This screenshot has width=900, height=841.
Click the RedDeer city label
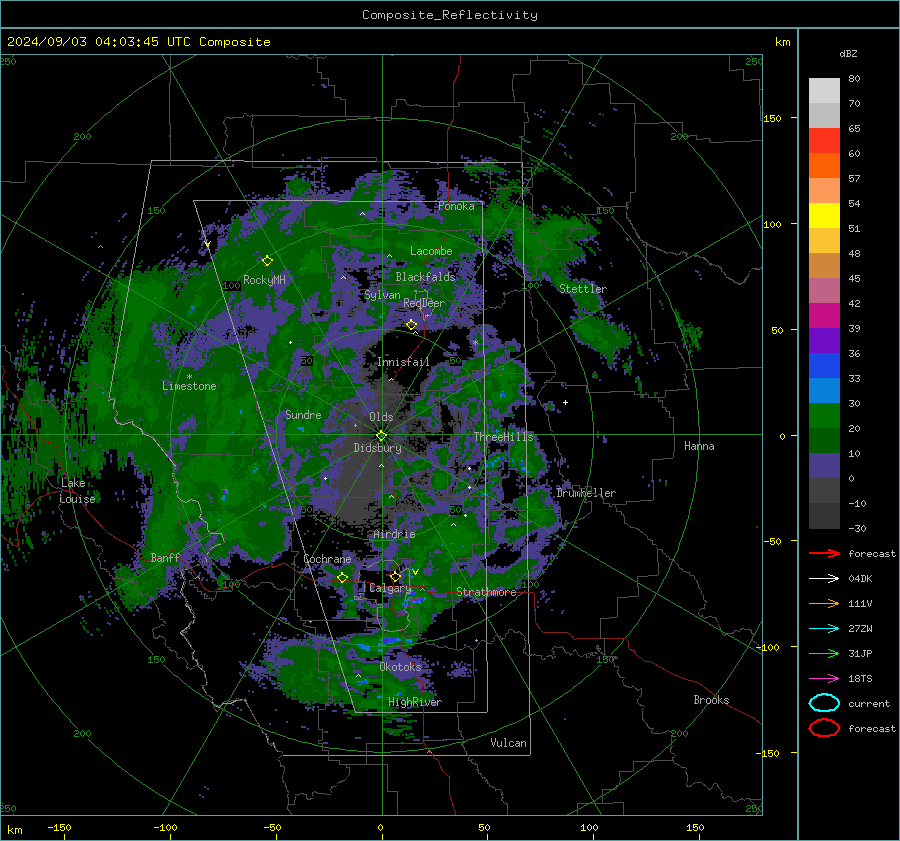pyautogui.click(x=424, y=303)
